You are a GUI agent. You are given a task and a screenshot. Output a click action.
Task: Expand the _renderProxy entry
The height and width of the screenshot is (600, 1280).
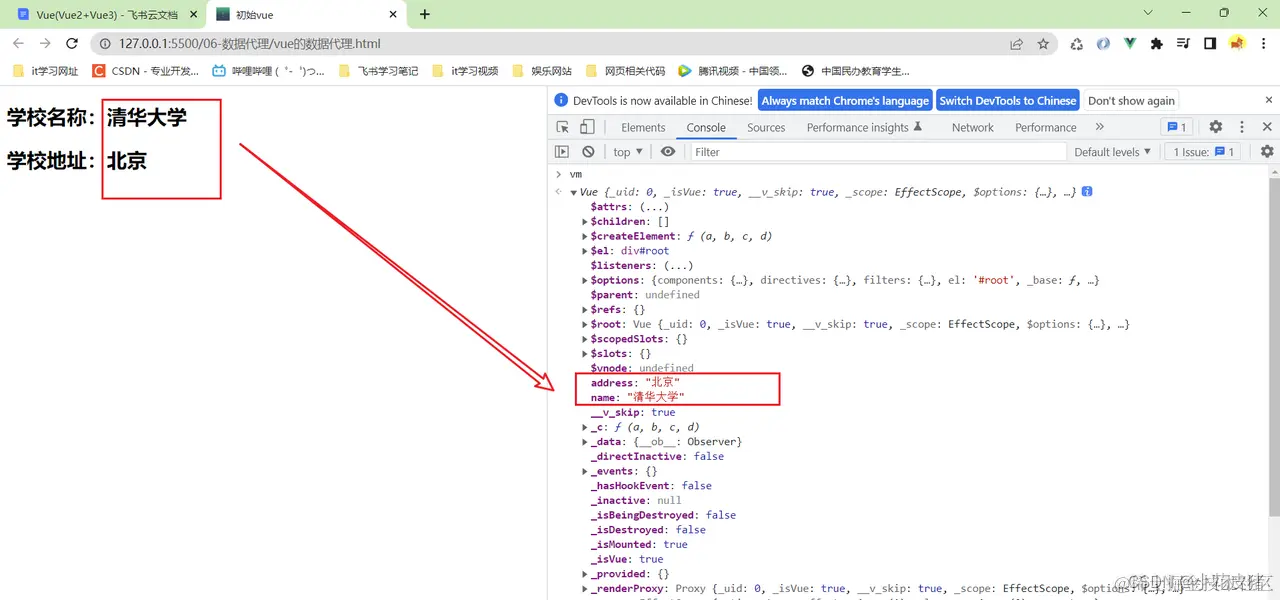(585, 589)
